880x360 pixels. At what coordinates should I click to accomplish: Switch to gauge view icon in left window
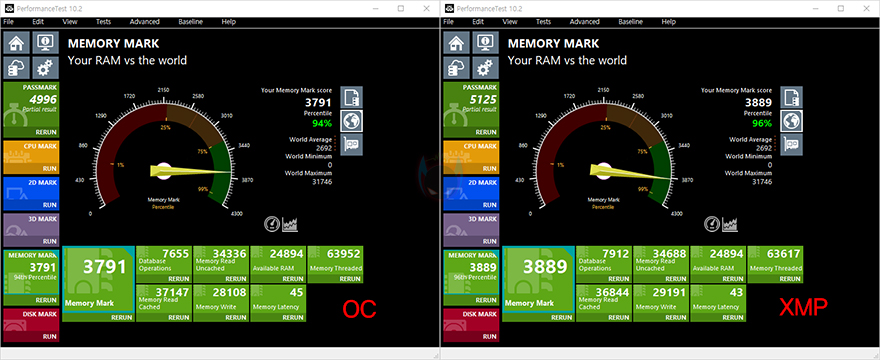point(272,225)
